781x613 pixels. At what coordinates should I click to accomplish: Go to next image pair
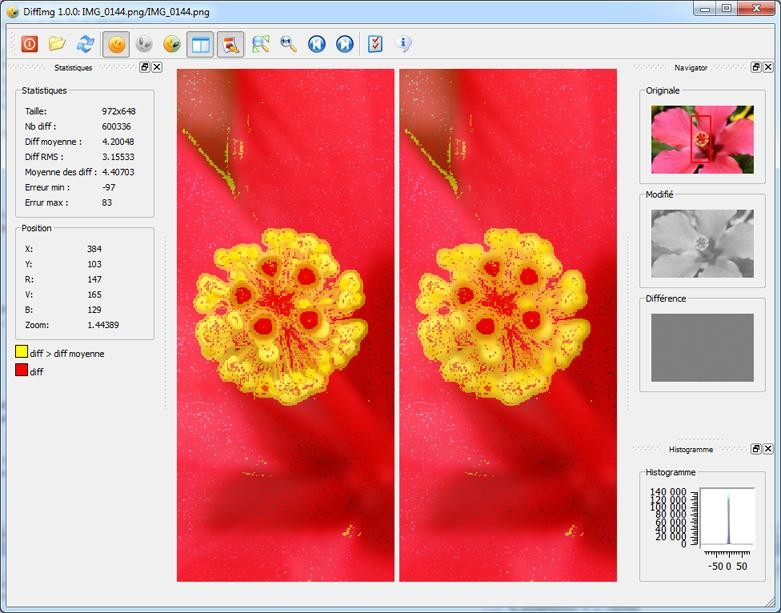(345, 44)
